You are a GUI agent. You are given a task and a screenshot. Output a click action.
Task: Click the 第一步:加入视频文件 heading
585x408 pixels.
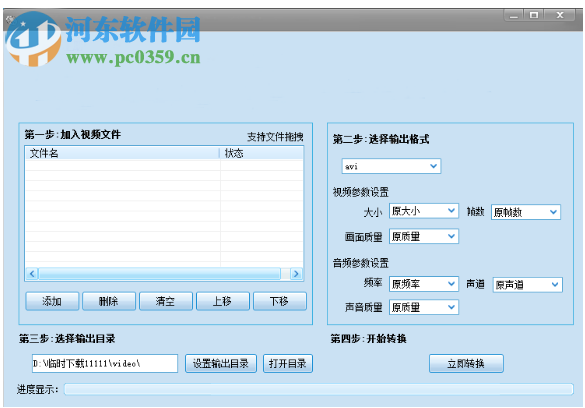pyautogui.click(x=73, y=134)
